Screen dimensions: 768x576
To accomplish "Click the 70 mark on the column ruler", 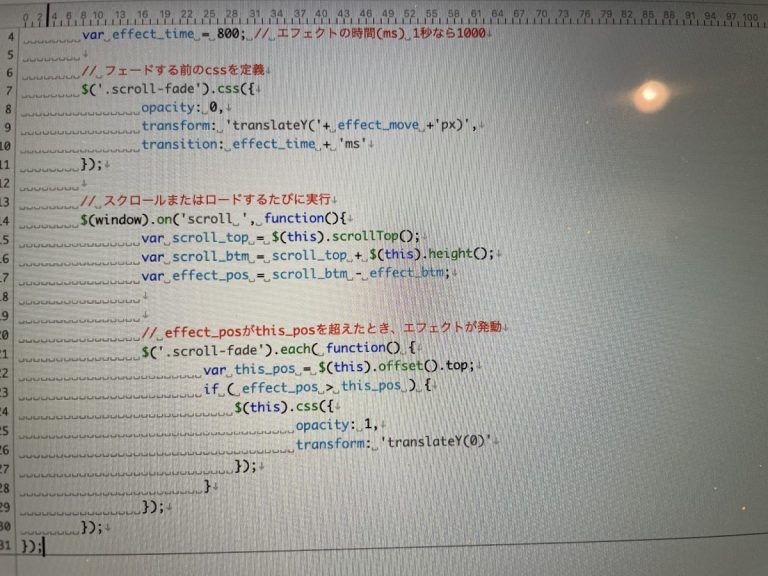I will [541, 14].
